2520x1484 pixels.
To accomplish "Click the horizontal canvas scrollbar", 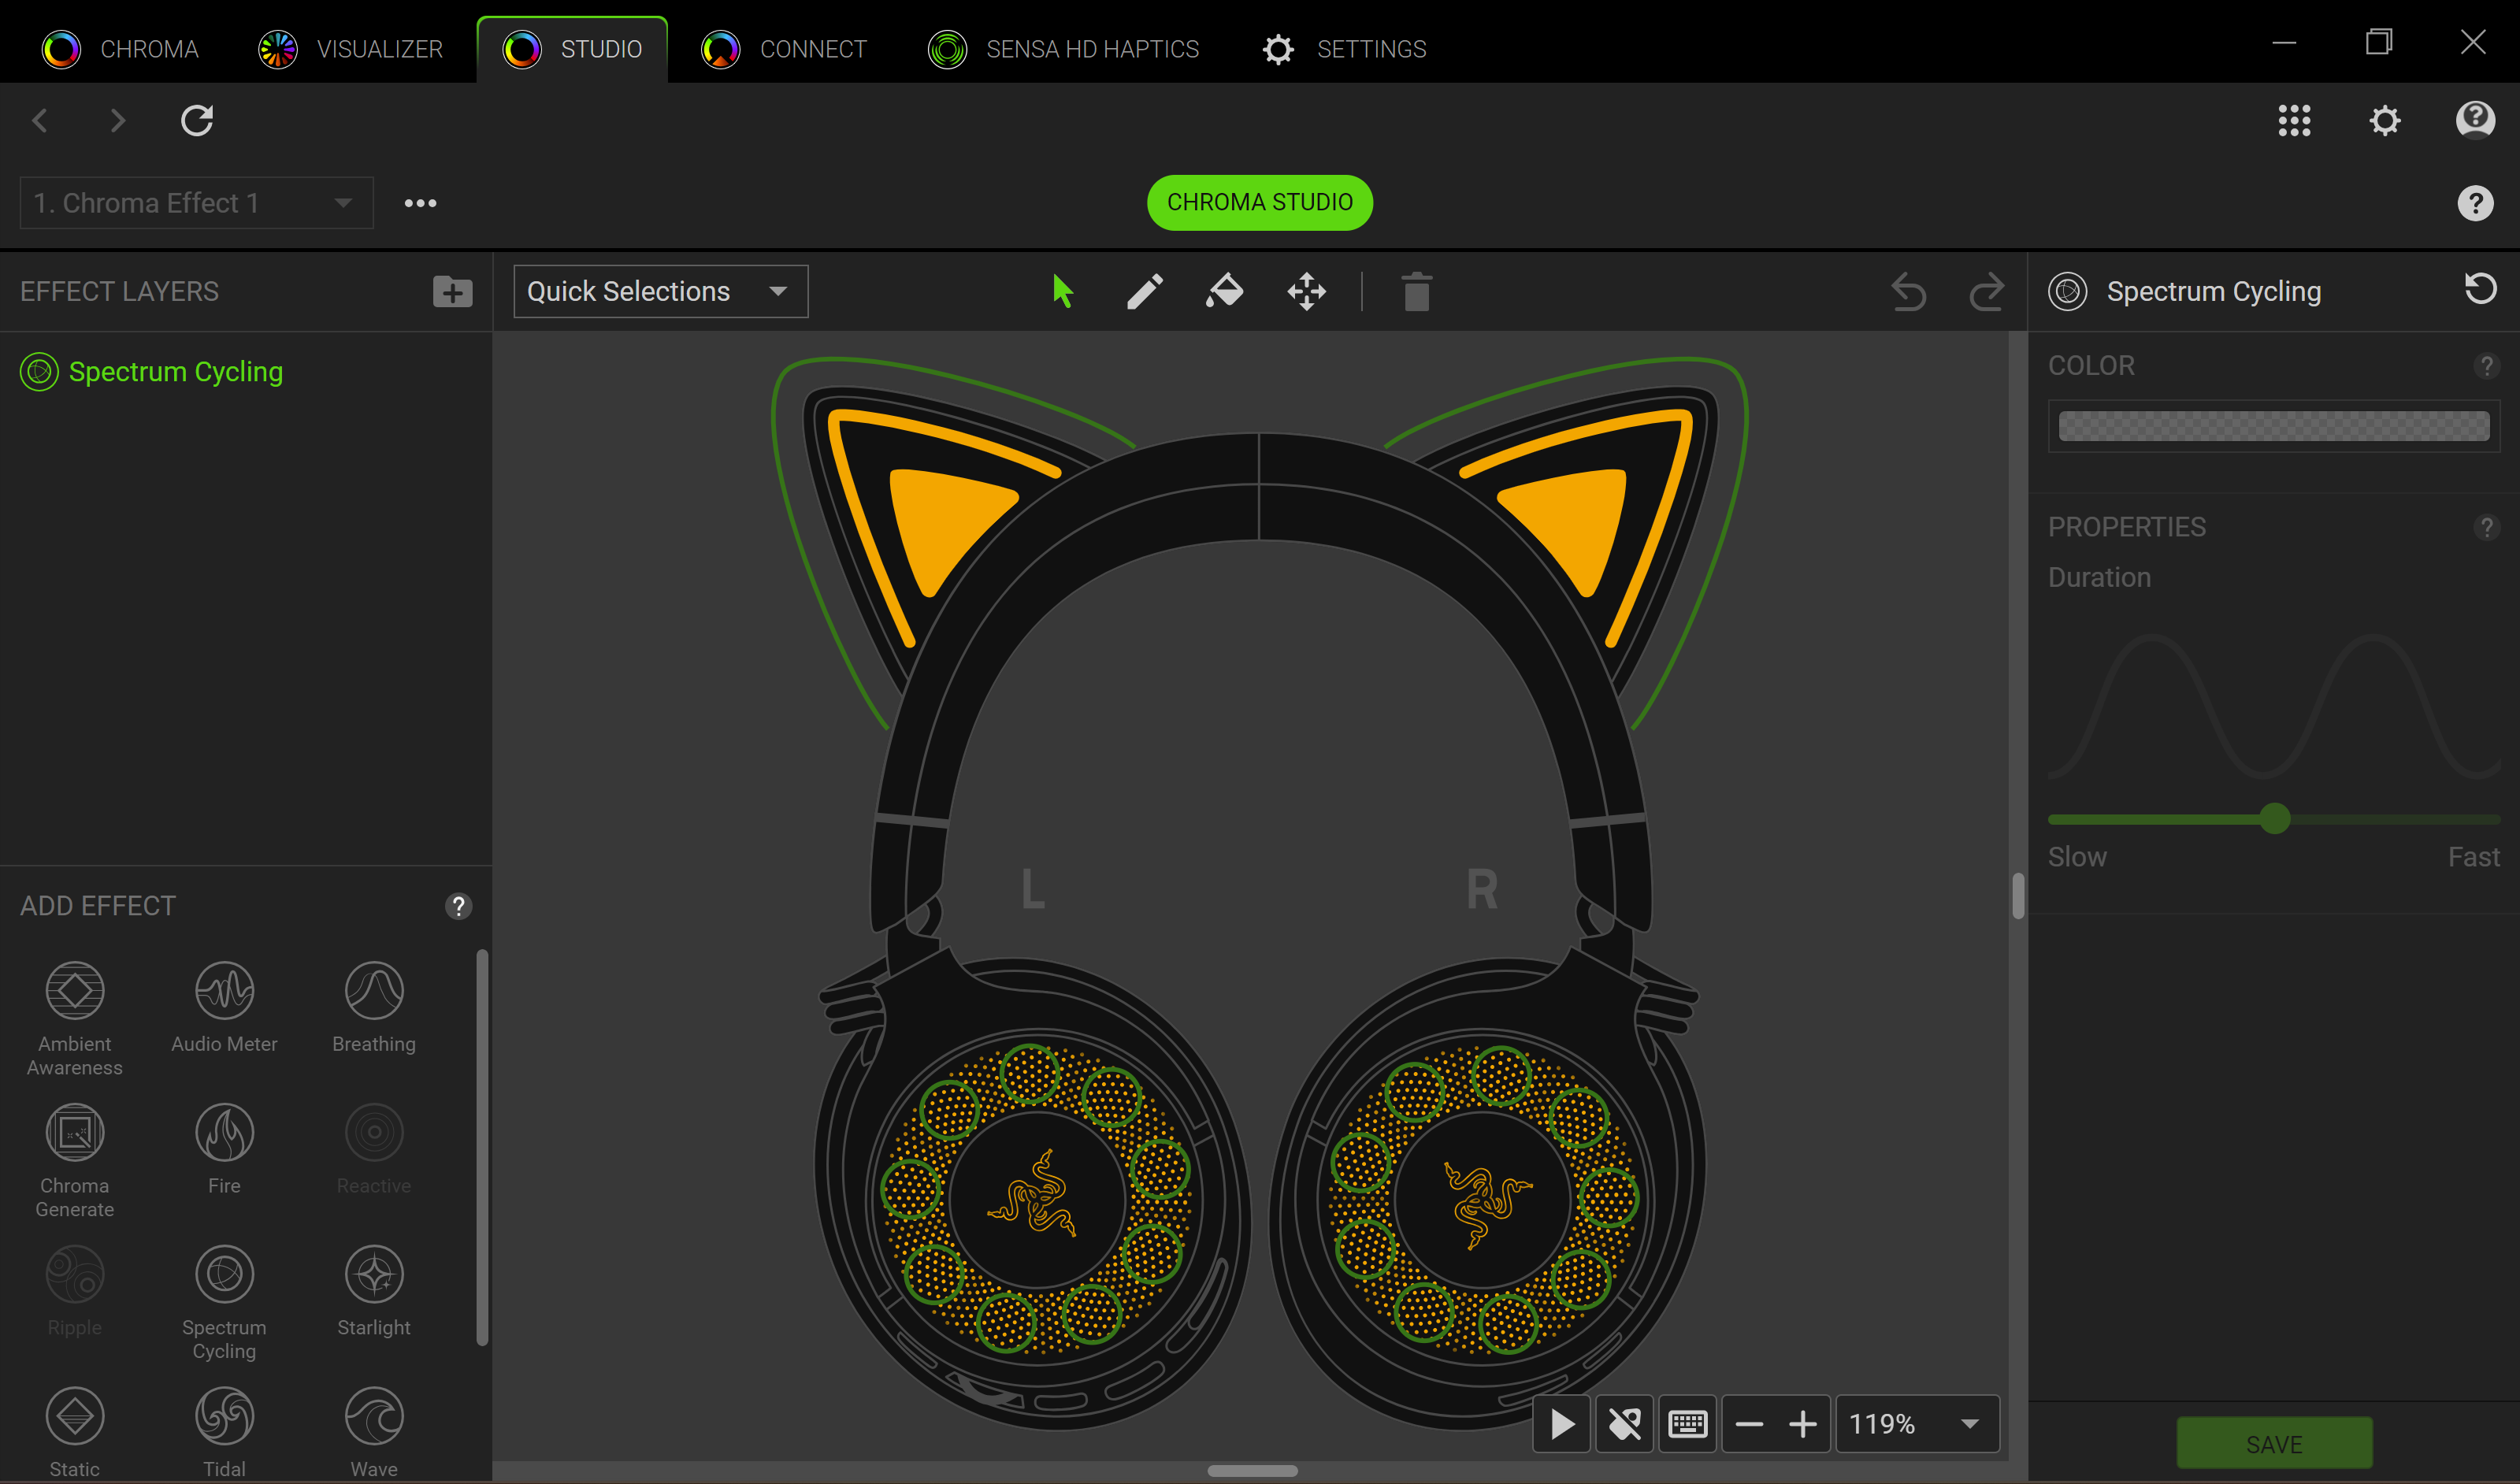I will click(x=1252, y=1470).
